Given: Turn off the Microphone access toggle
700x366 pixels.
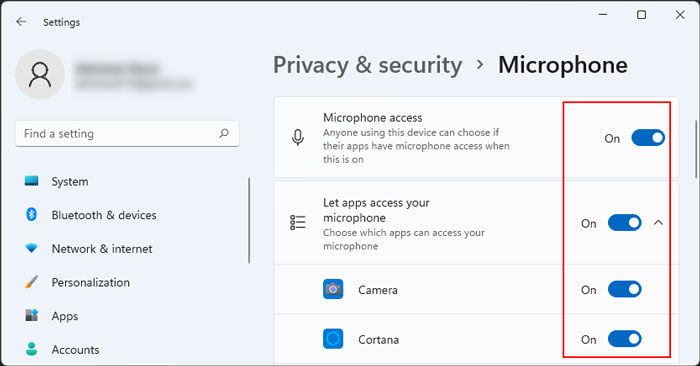Looking at the screenshot, I should point(648,138).
